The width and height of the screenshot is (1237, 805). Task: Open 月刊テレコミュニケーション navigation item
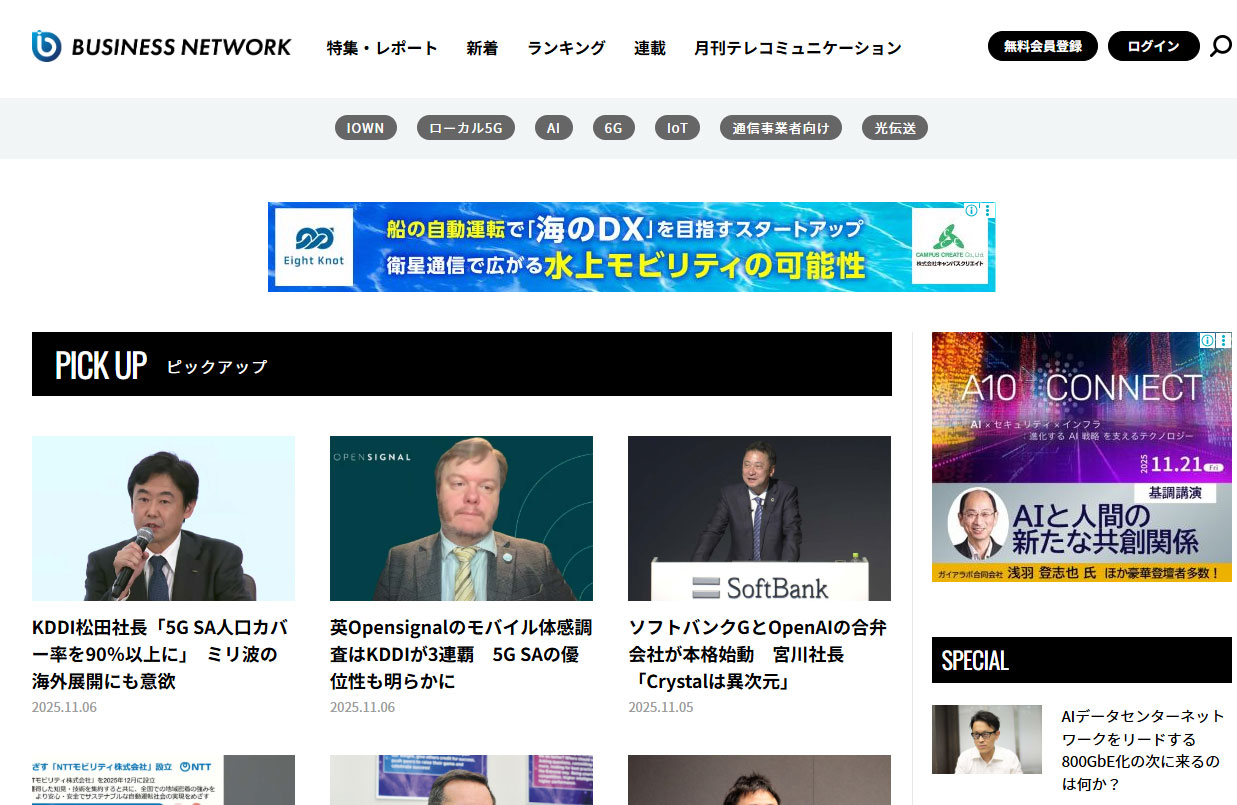797,47
